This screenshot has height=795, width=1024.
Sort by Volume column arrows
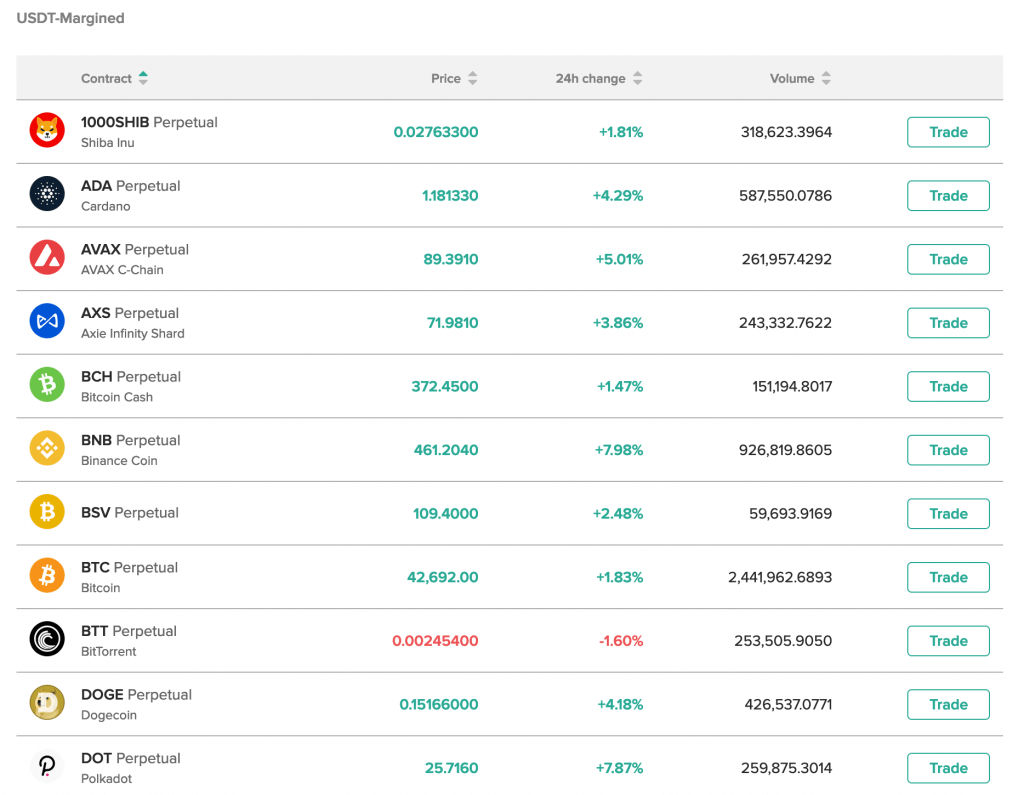click(x=826, y=78)
